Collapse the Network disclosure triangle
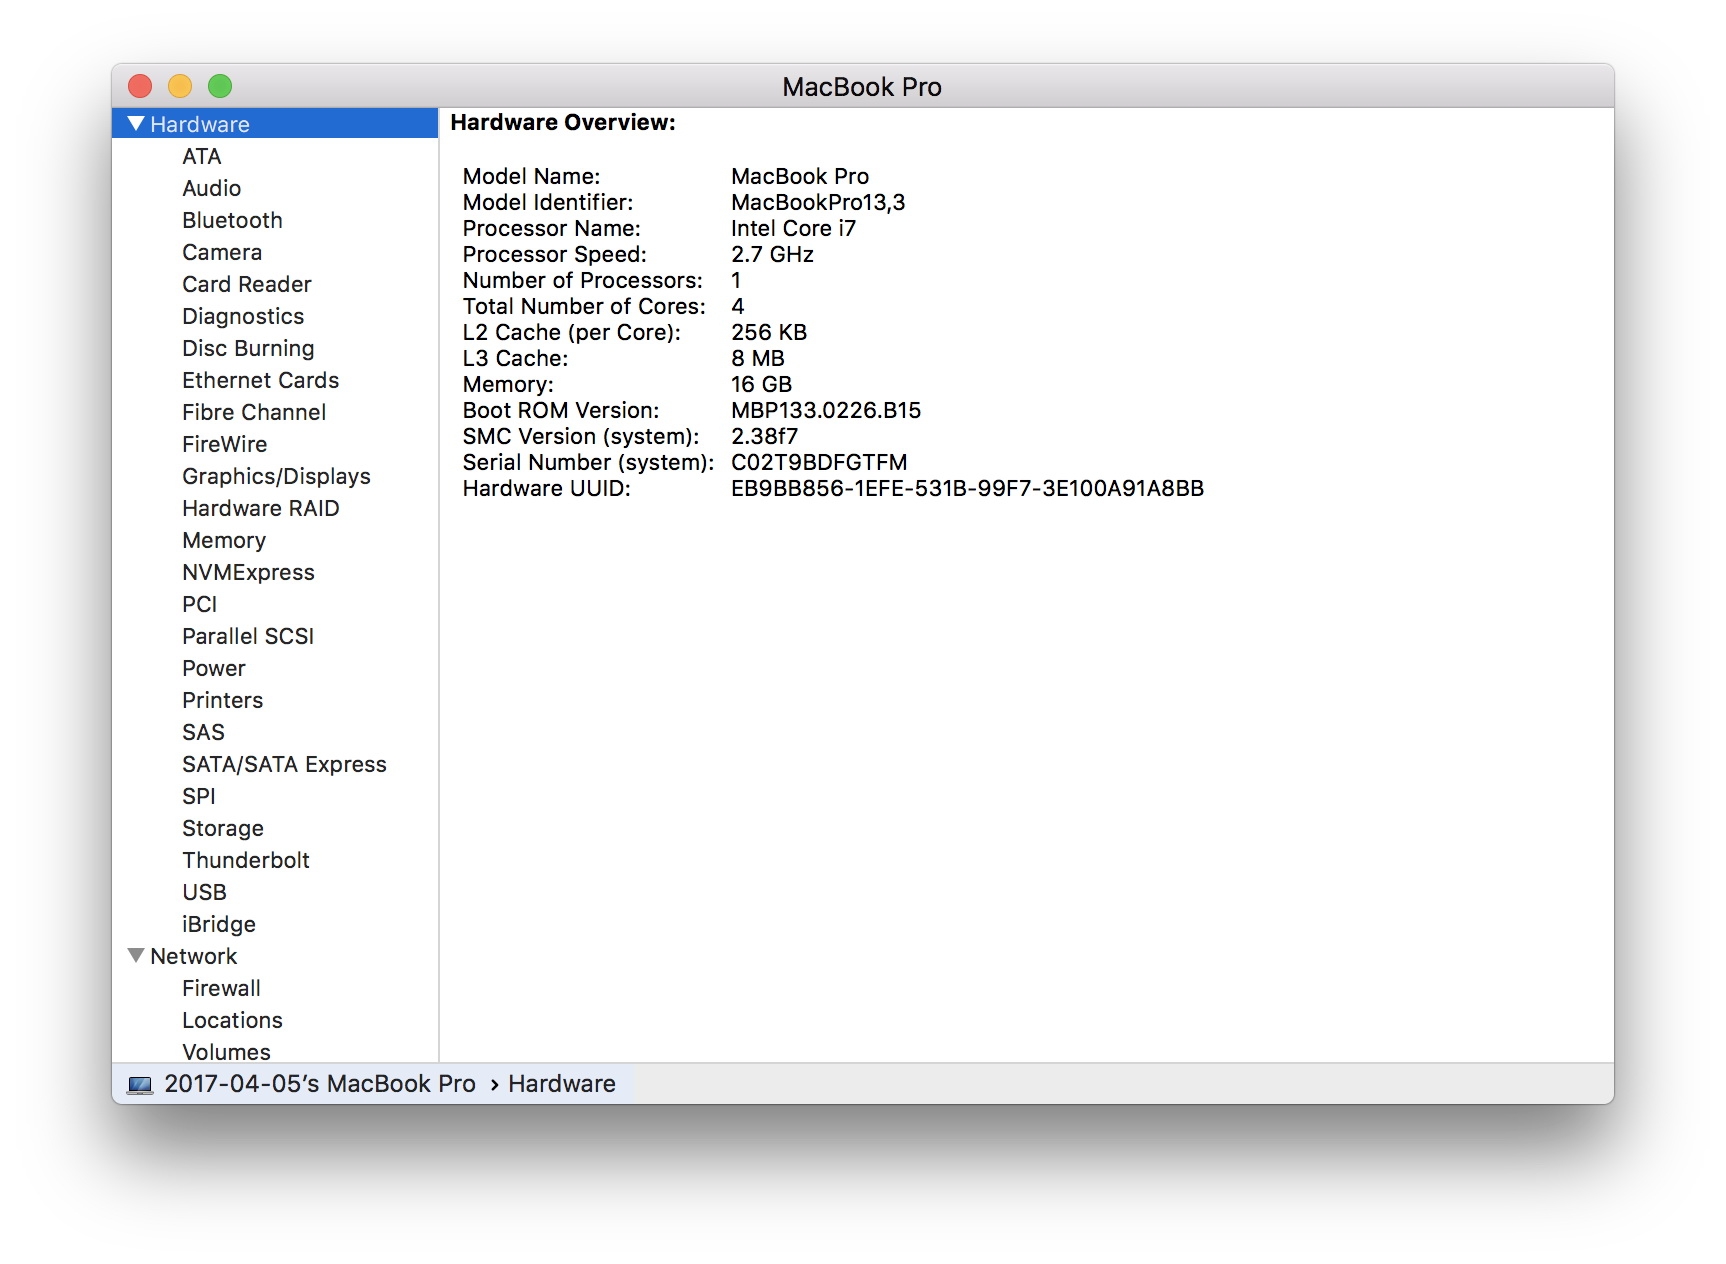 [136, 956]
